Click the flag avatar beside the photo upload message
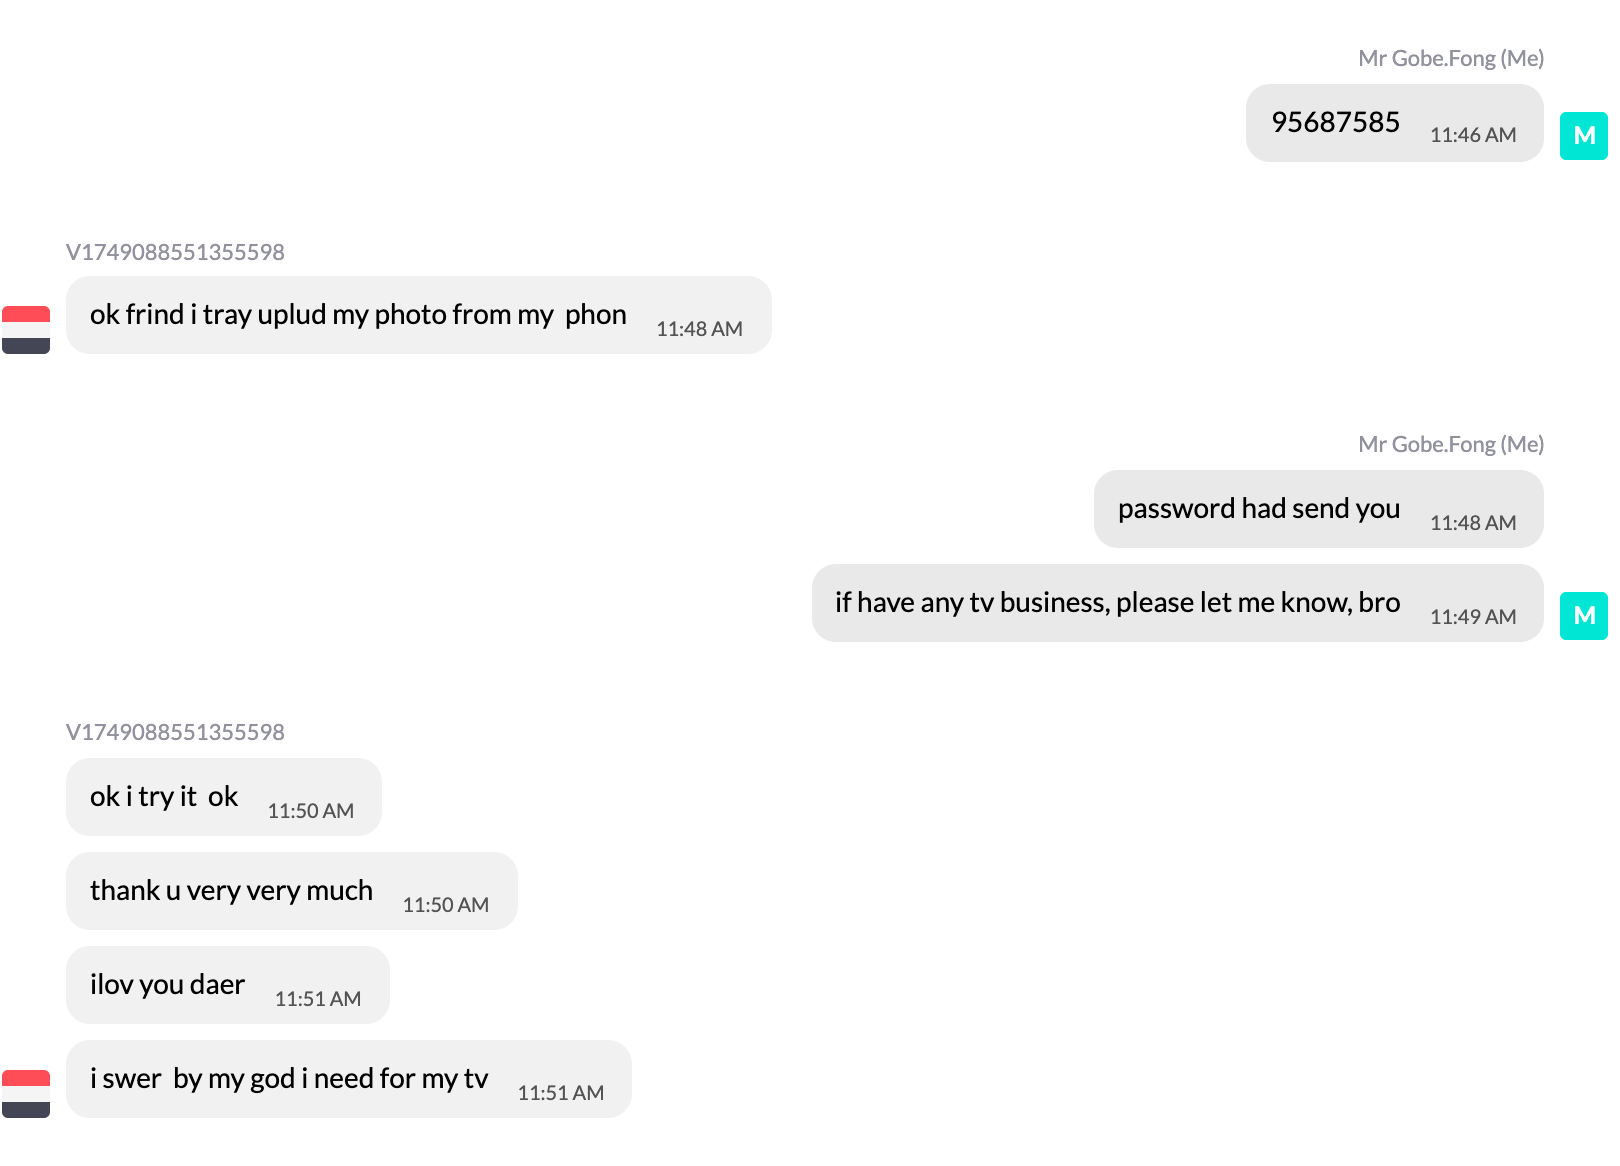The height and width of the screenshot is (1166, 1620). tap(26, 330)
